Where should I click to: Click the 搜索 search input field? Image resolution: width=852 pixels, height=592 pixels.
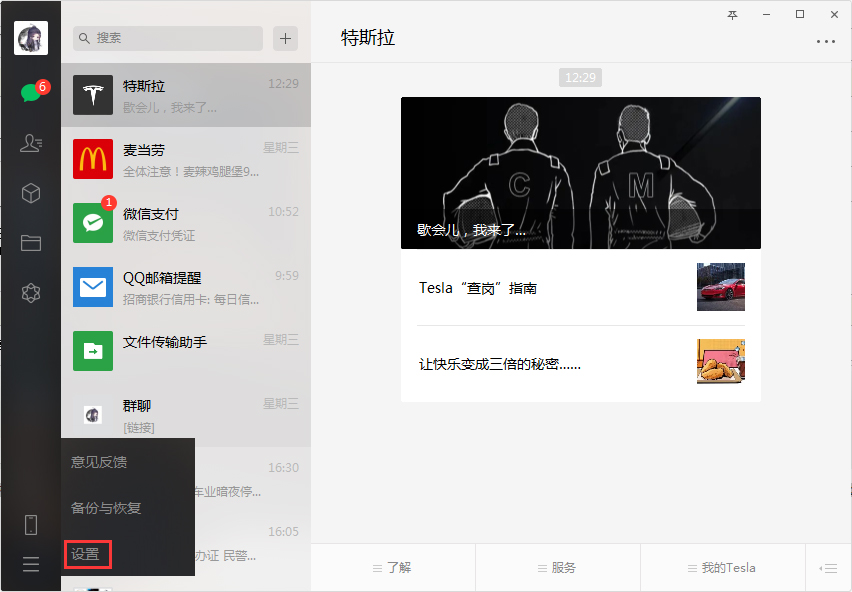coord(167,38)
